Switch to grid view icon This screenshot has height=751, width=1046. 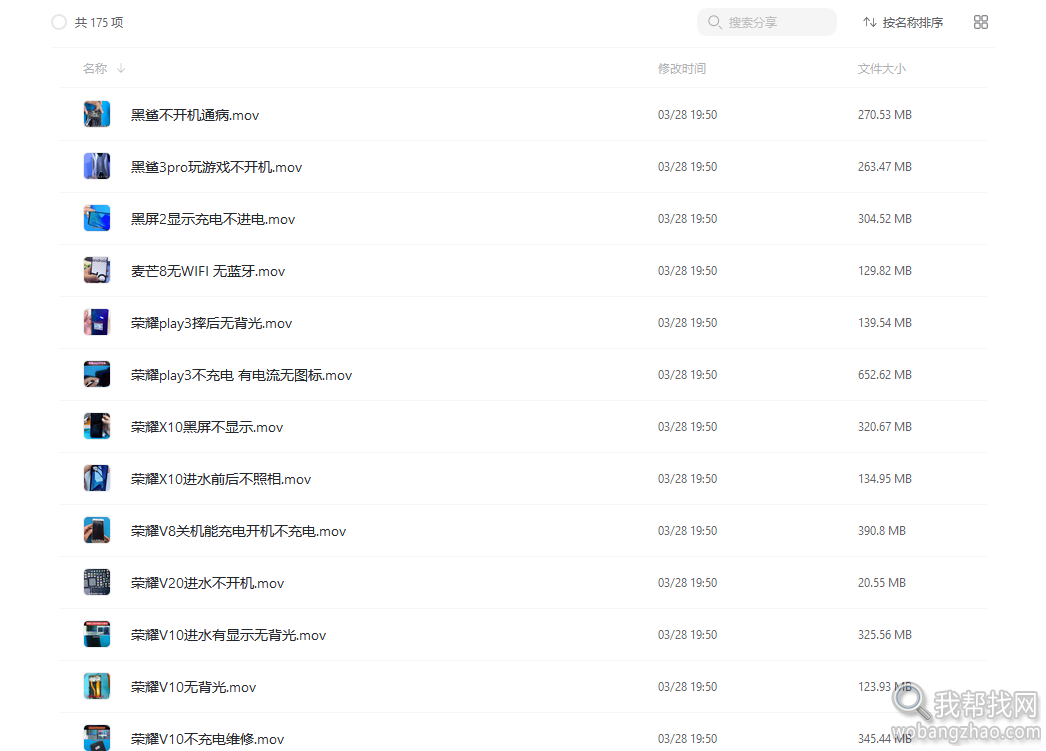[981, 22]
